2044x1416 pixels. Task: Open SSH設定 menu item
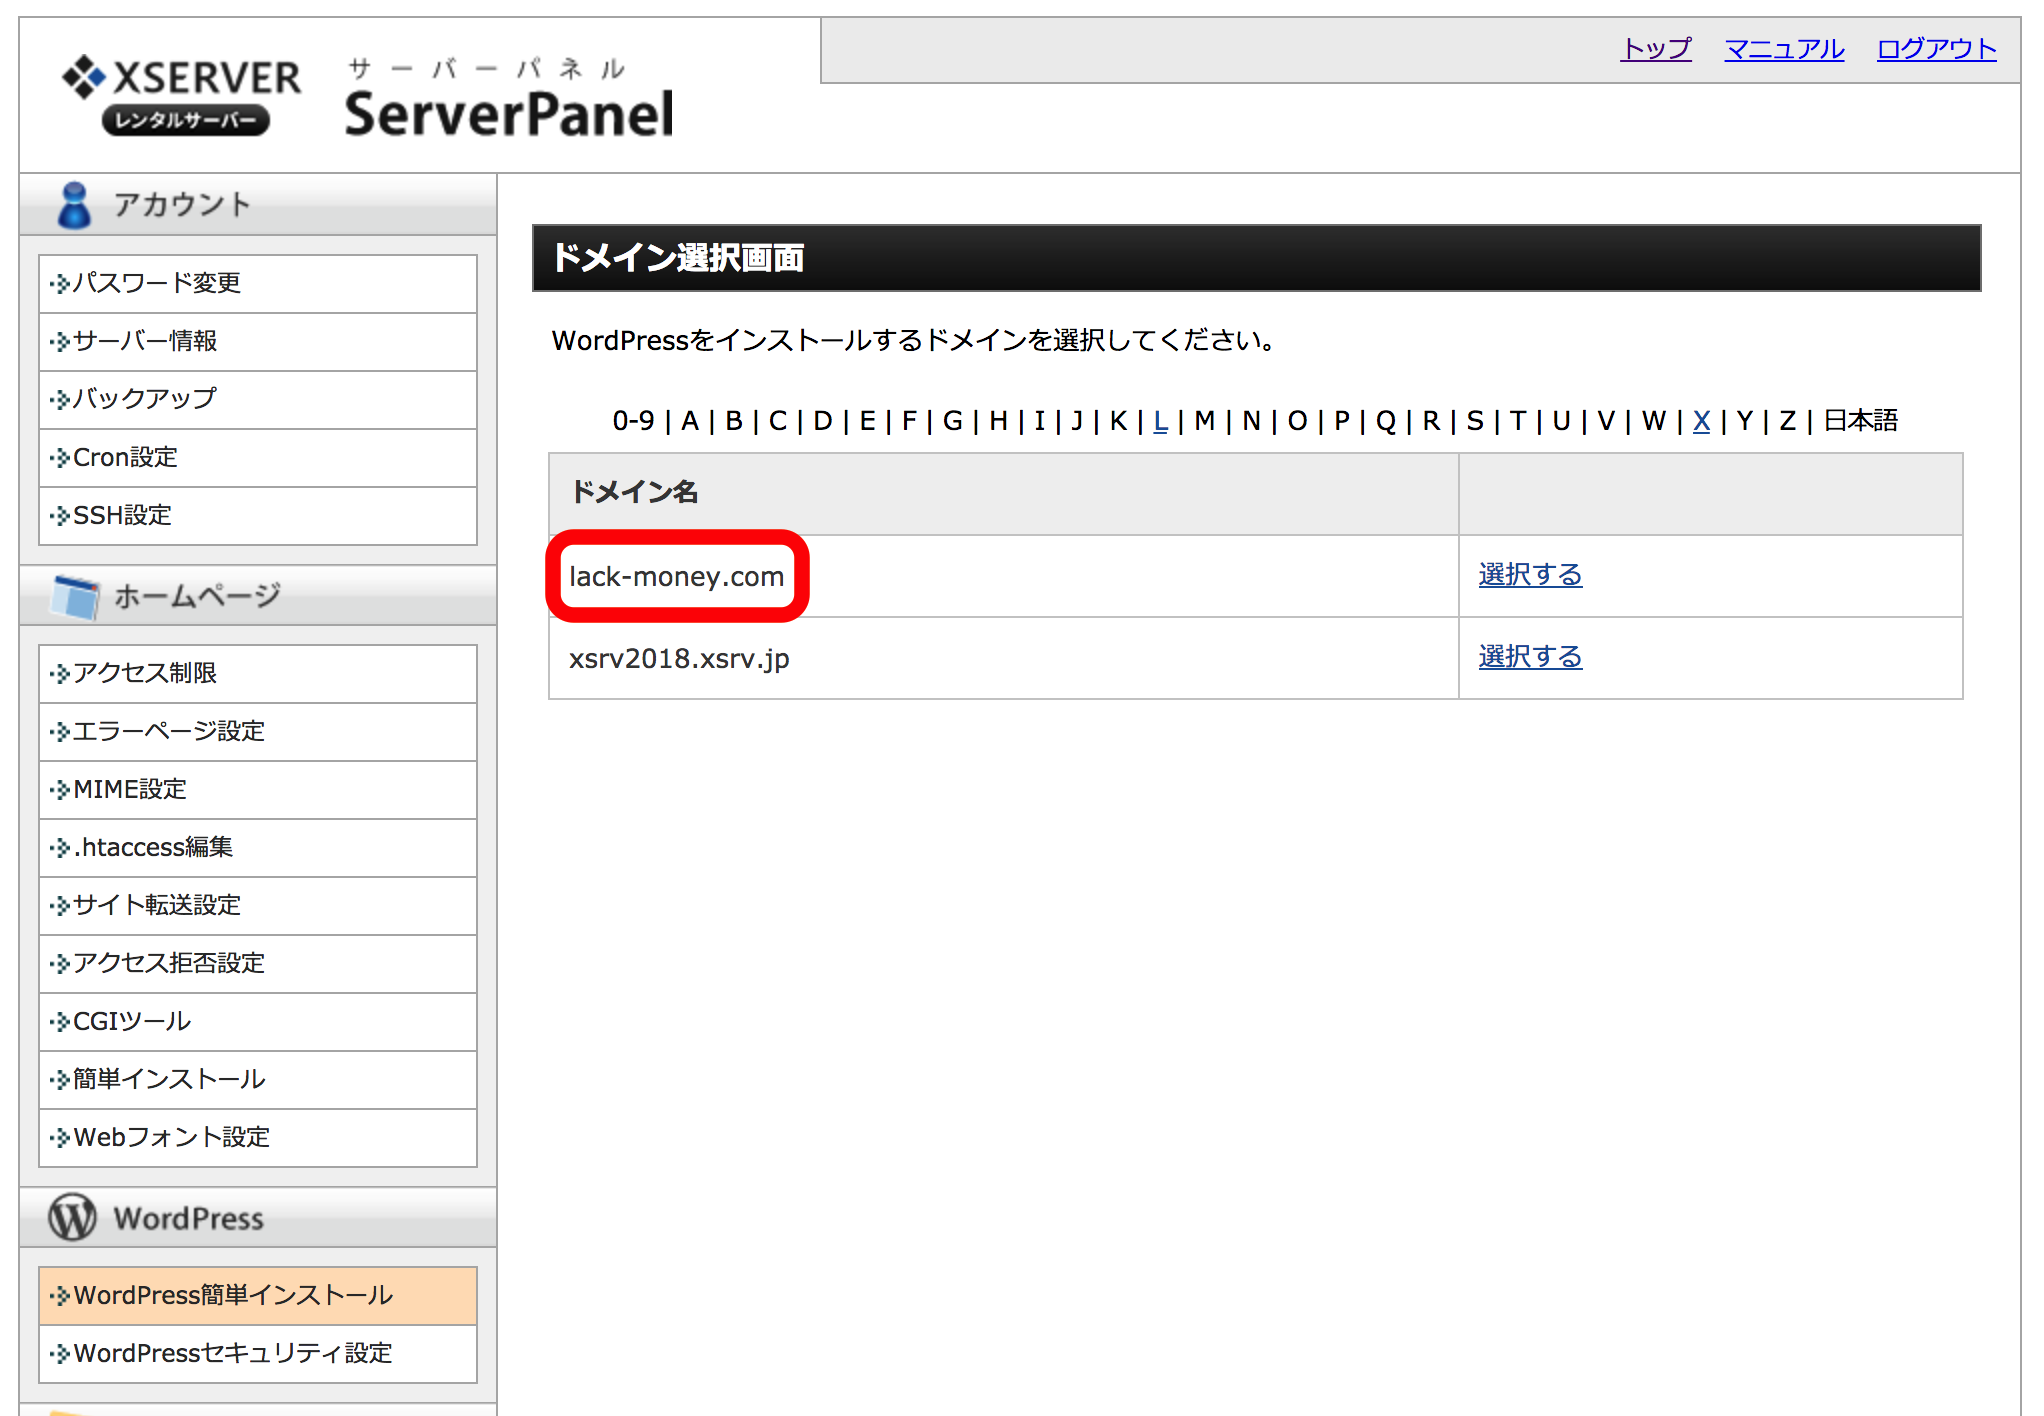click(x=258, y=515)
